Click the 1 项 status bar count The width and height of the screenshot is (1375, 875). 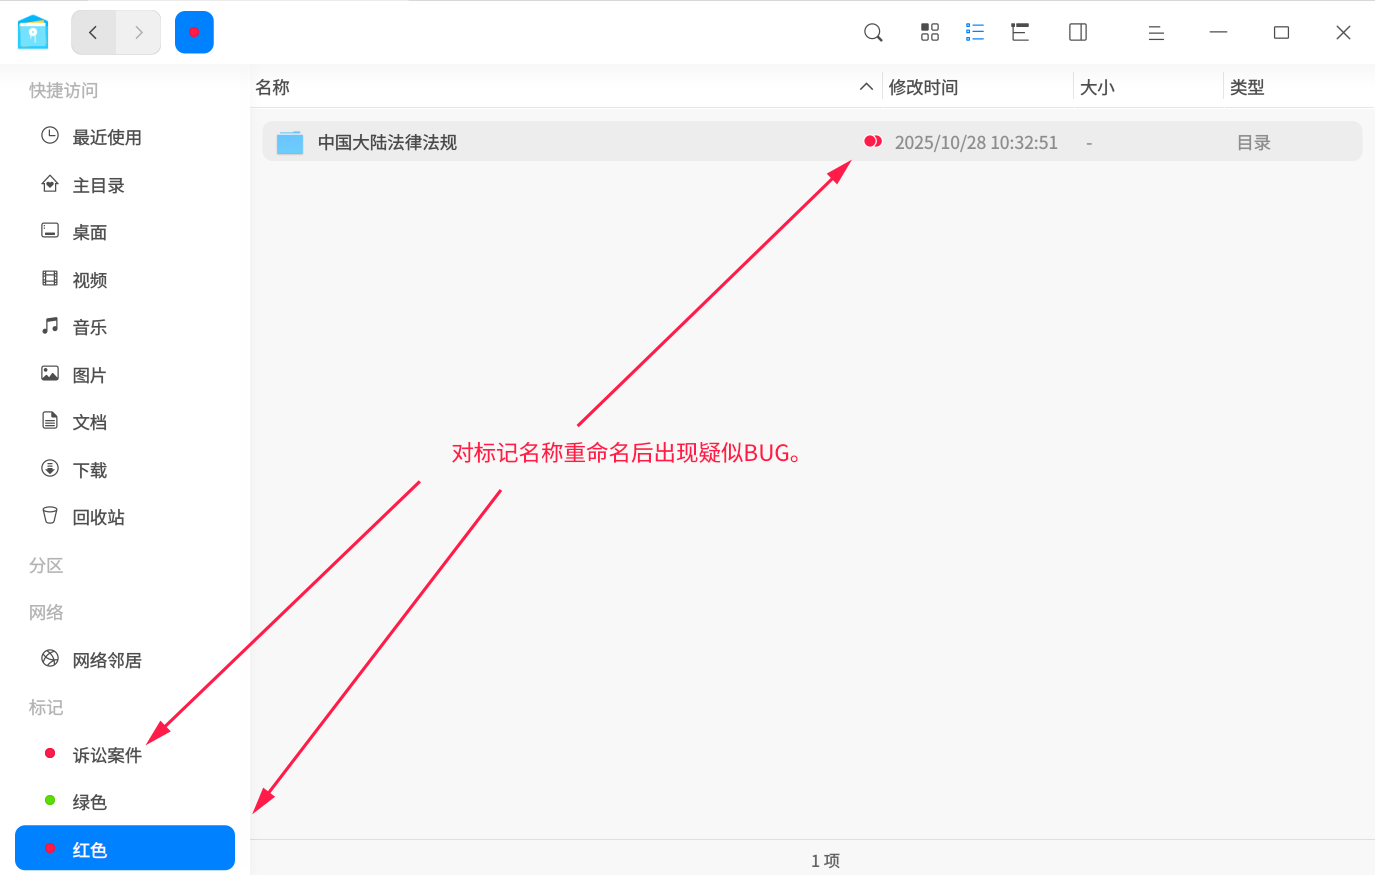(x=825, y=860)
